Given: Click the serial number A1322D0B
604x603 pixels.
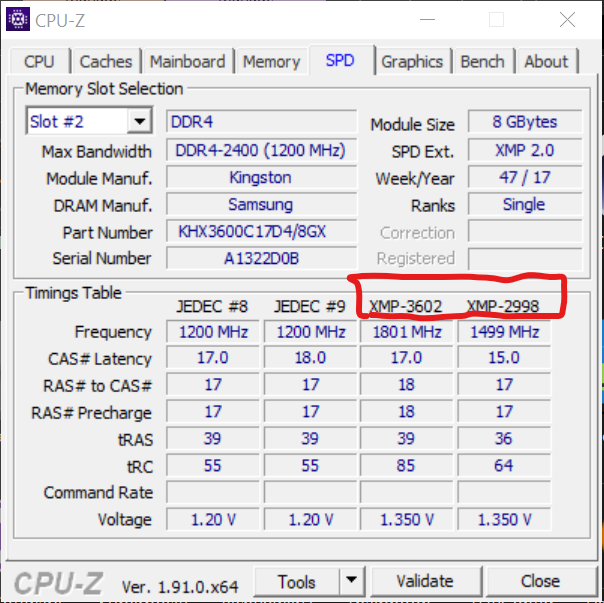Looking at the screenshot, I should [262, 258].
